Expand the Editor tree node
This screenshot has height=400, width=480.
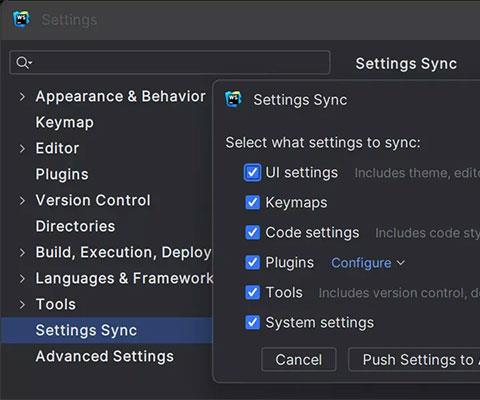(22, 149)
